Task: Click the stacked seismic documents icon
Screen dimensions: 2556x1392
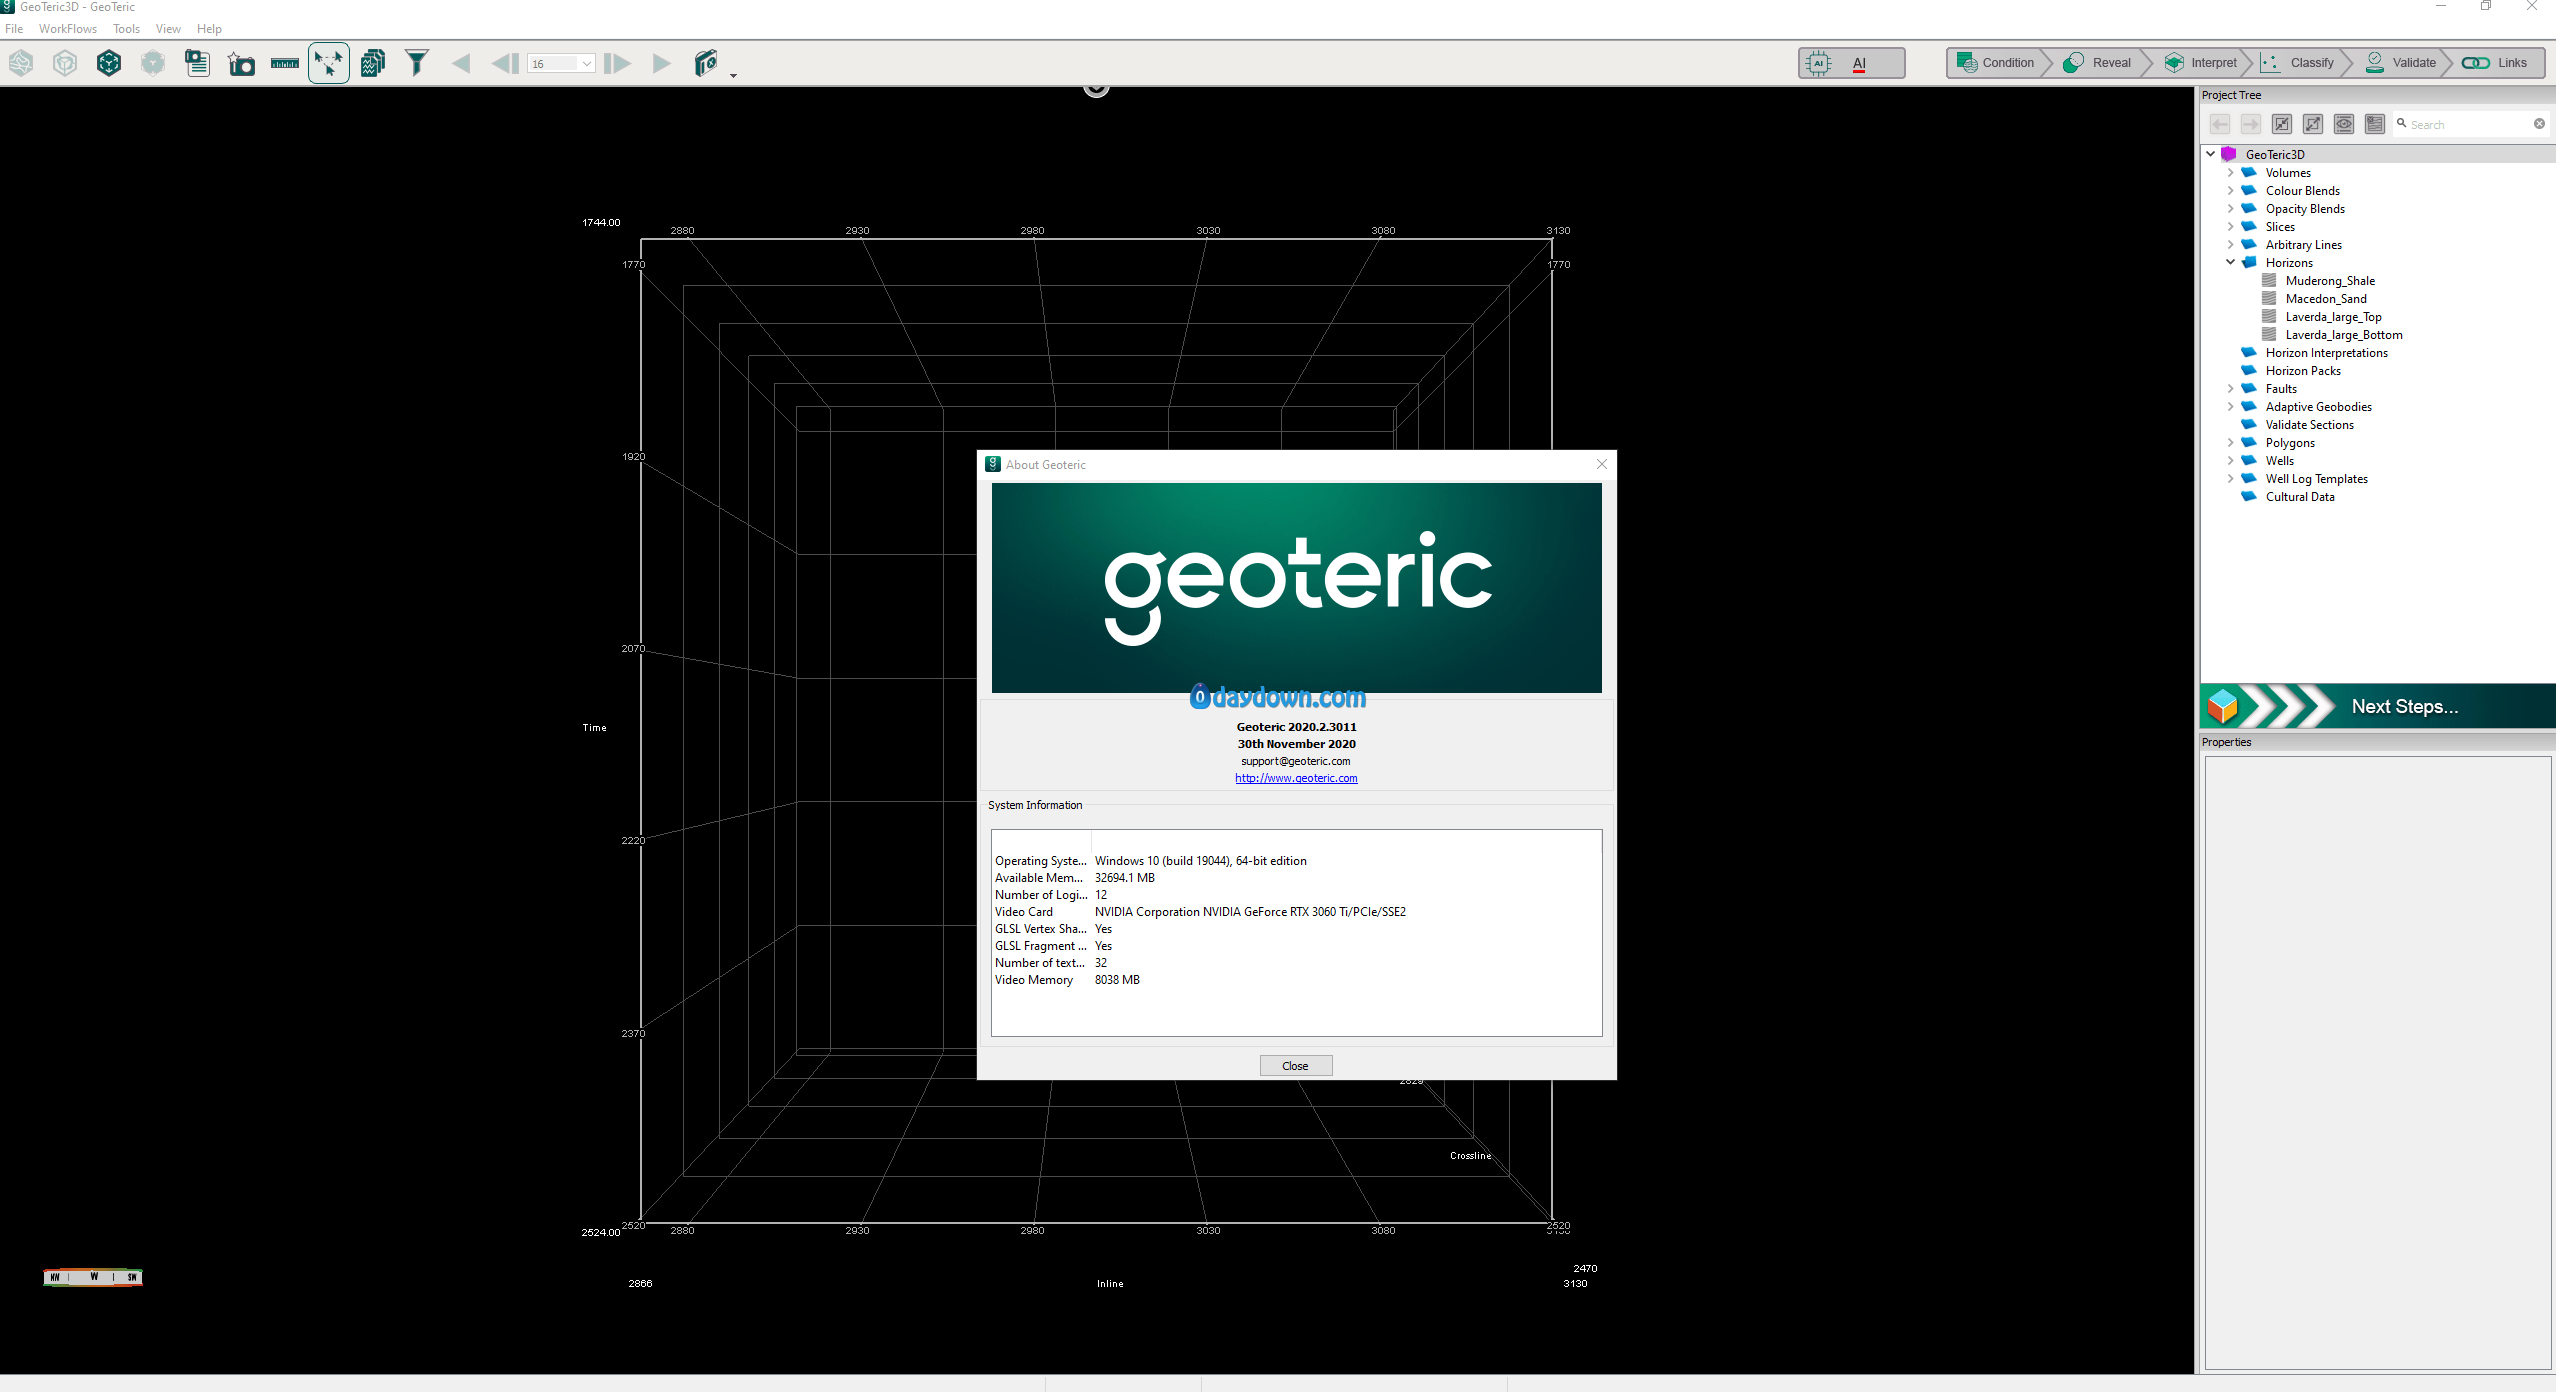Action: pyautogui.click(x=373, y=63)
